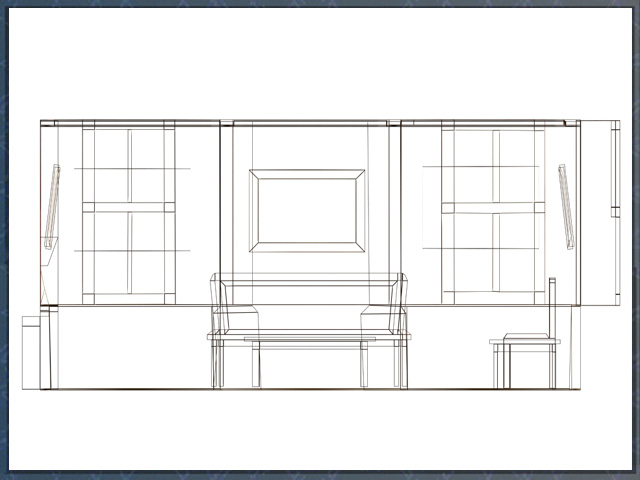
Task: Click the left window wireframe
Action: 129,212
